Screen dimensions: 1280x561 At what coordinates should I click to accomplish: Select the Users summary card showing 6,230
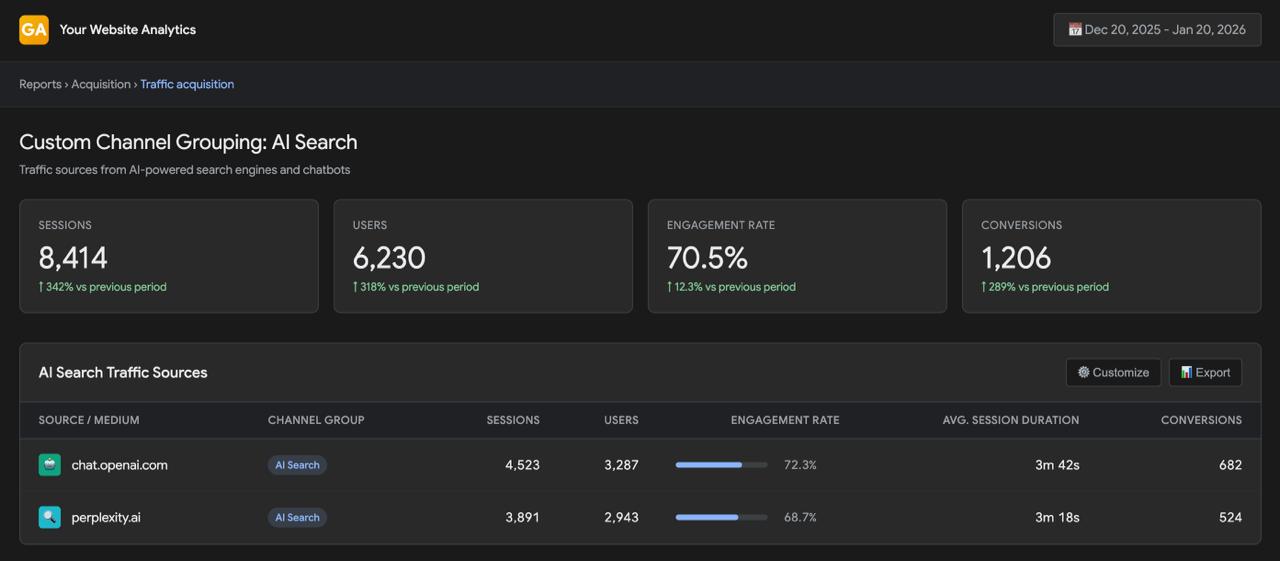(x=483, y=256)
